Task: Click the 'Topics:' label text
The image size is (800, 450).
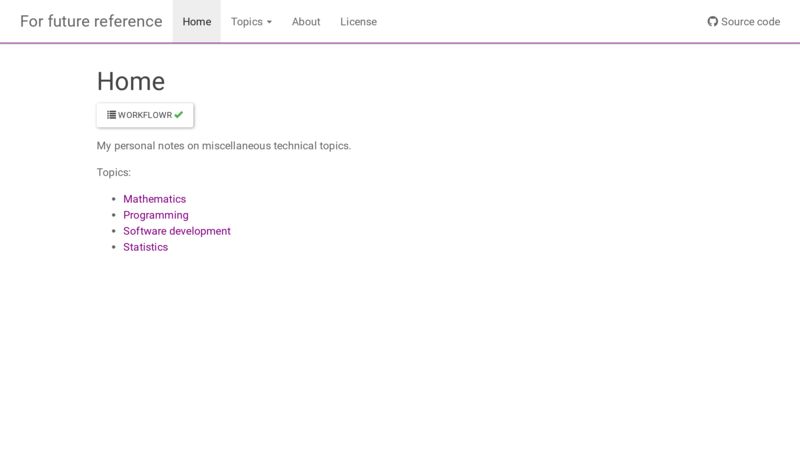Action: 114,172
